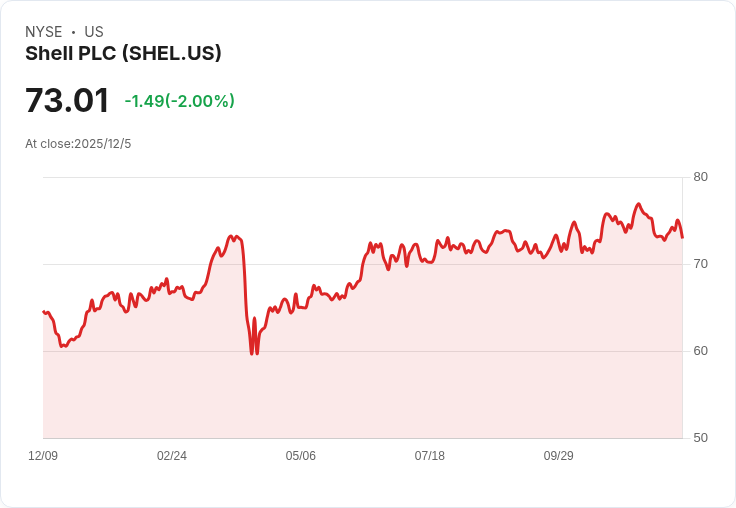736x508 pixels.
Task: Select the US market label
Action: [94, 32]
